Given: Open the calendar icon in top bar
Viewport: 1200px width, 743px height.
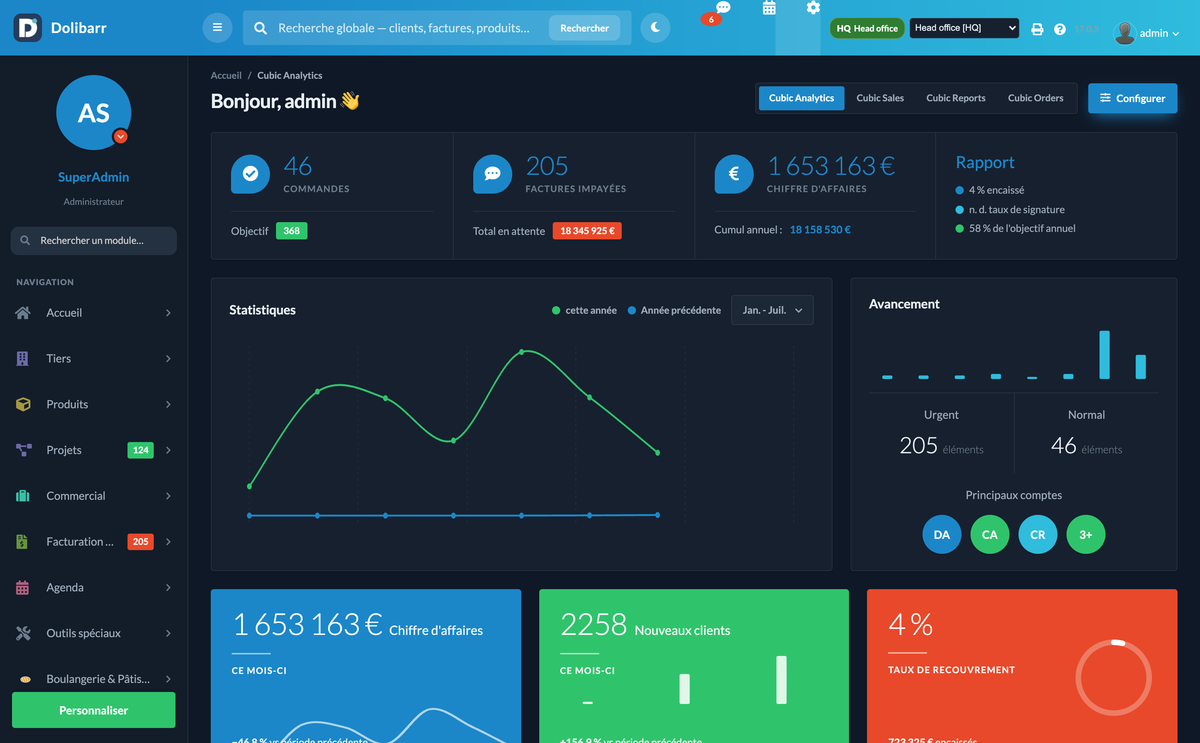Looking at the screenshot, I should tap(769, 8).
